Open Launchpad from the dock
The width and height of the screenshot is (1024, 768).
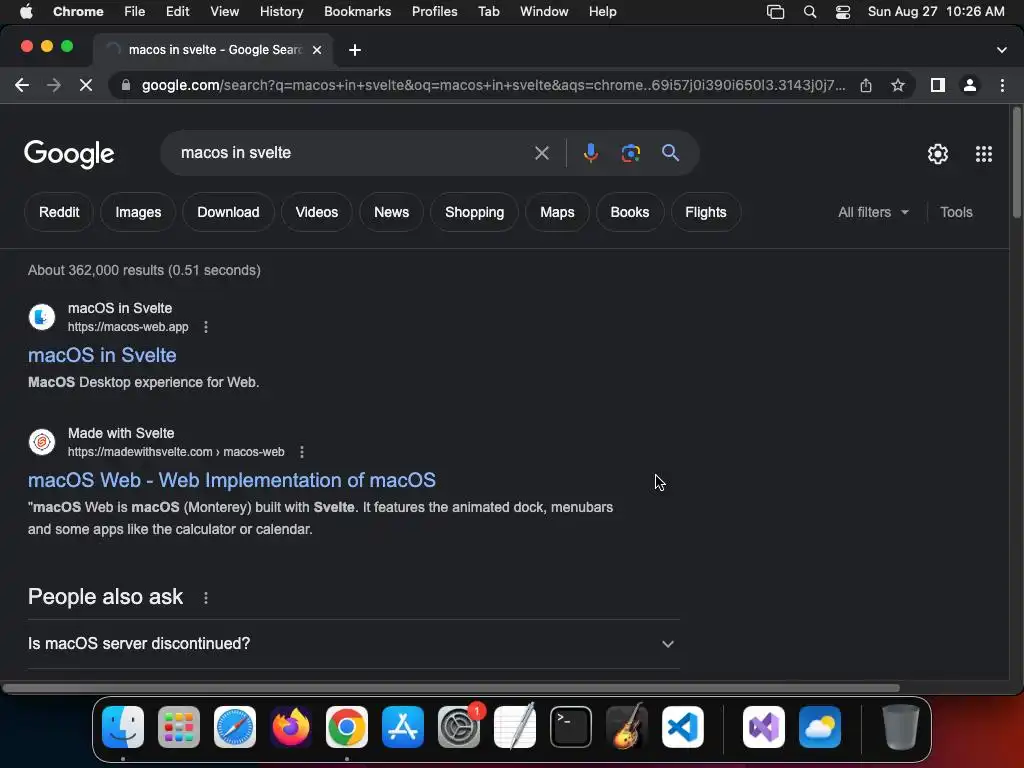179,727
